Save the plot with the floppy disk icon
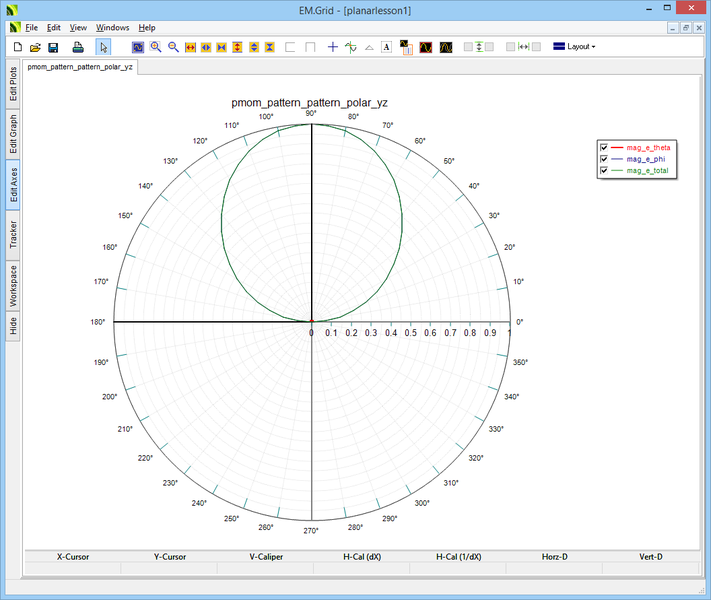Viewport: 711px width, 600px height. tap(53, 47)
